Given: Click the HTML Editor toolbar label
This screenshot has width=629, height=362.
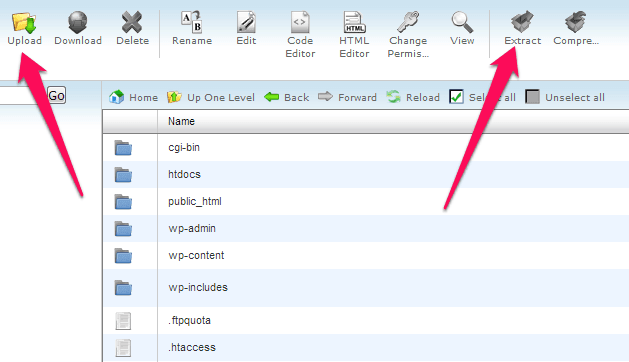Looking at the screenshot, I should click(x=354, y=47).
